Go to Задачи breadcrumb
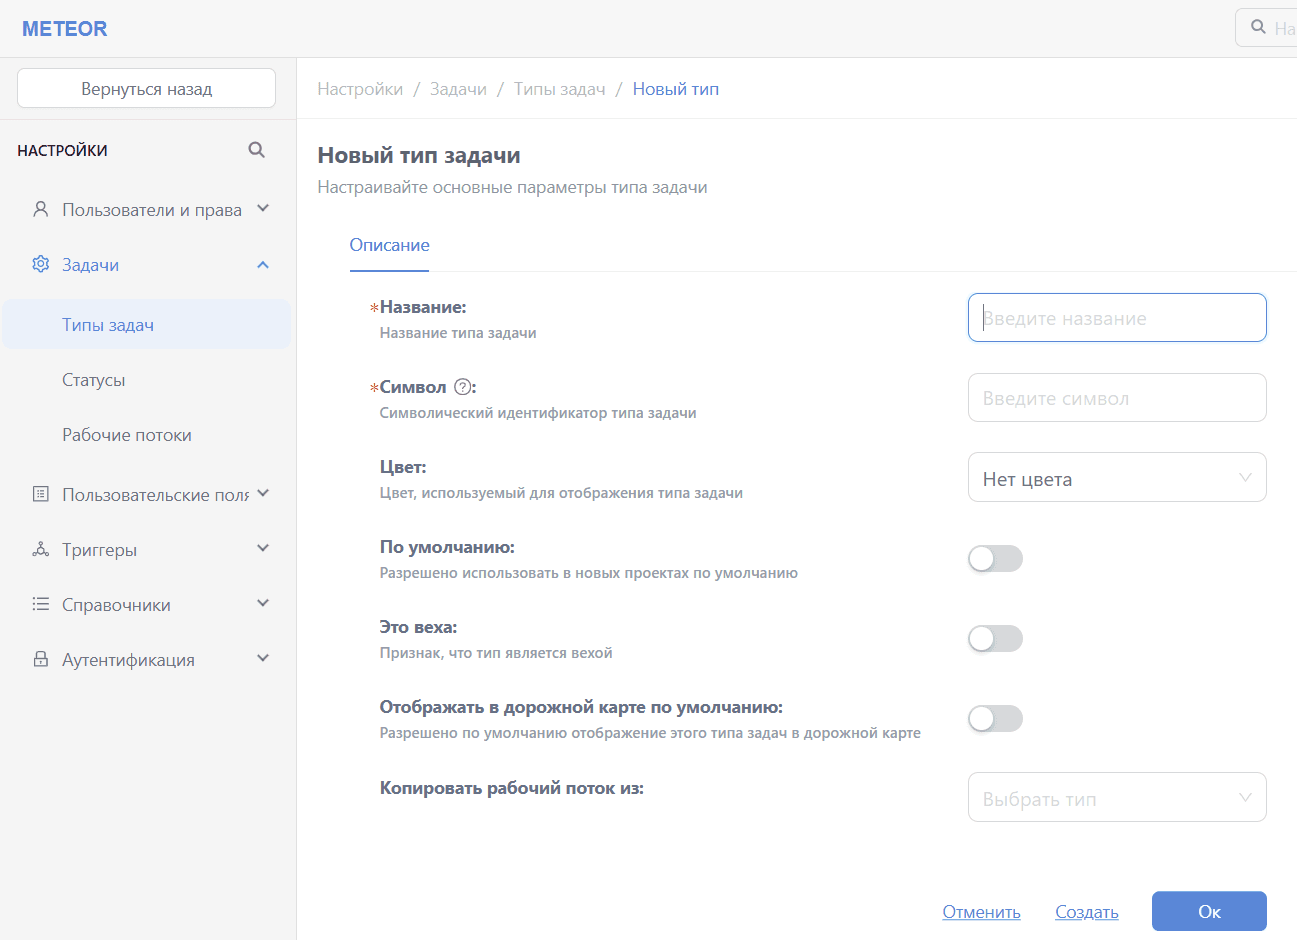Image resolution: width=1297 pixels, height=940 pixels. [x=458, y=89]
